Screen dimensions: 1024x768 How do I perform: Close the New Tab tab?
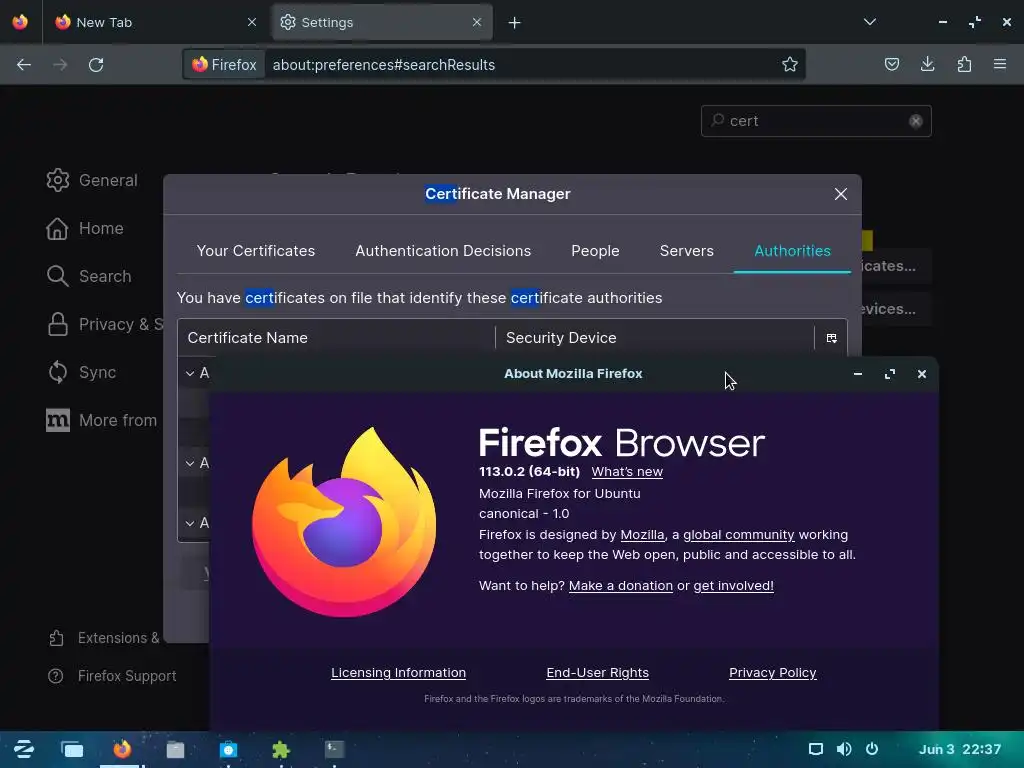click(251, 22)
